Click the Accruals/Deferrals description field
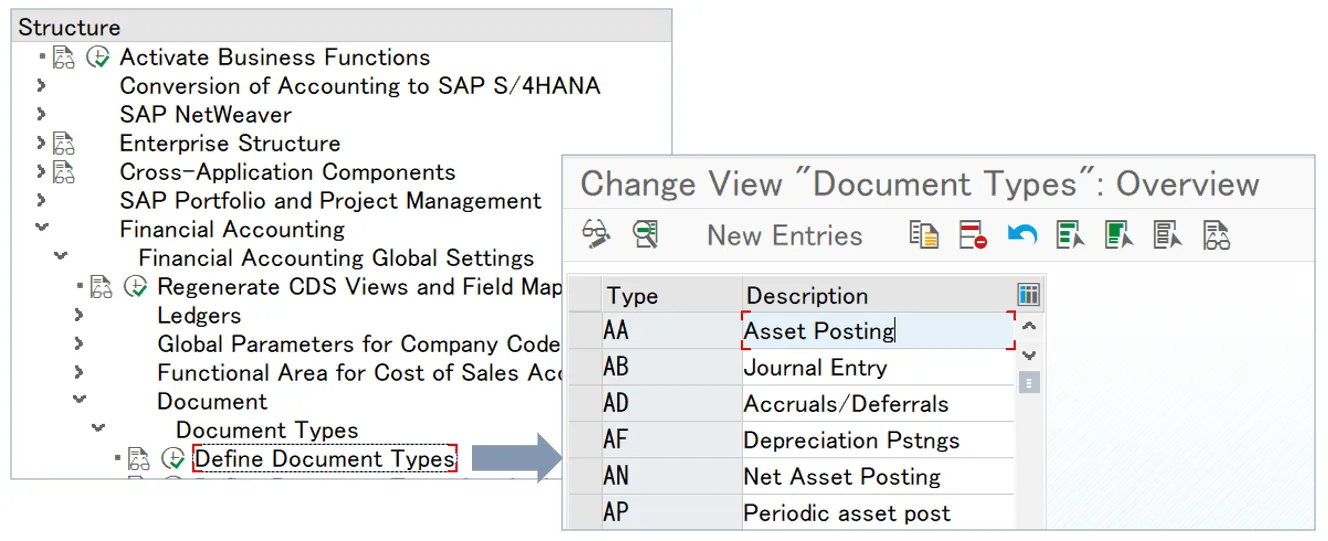The image size is (1328, 541). (878, 404)
